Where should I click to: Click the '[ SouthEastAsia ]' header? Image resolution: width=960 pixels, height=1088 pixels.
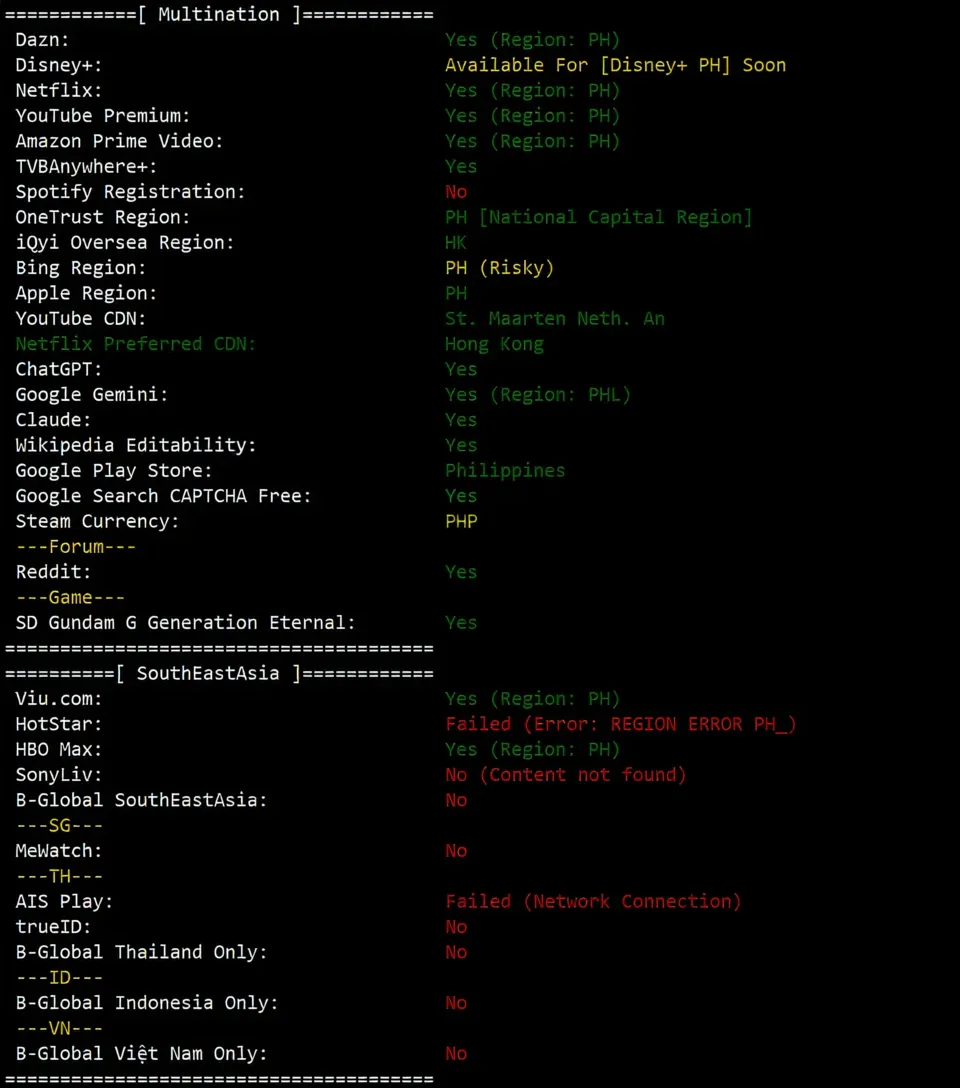click(208, 673)
